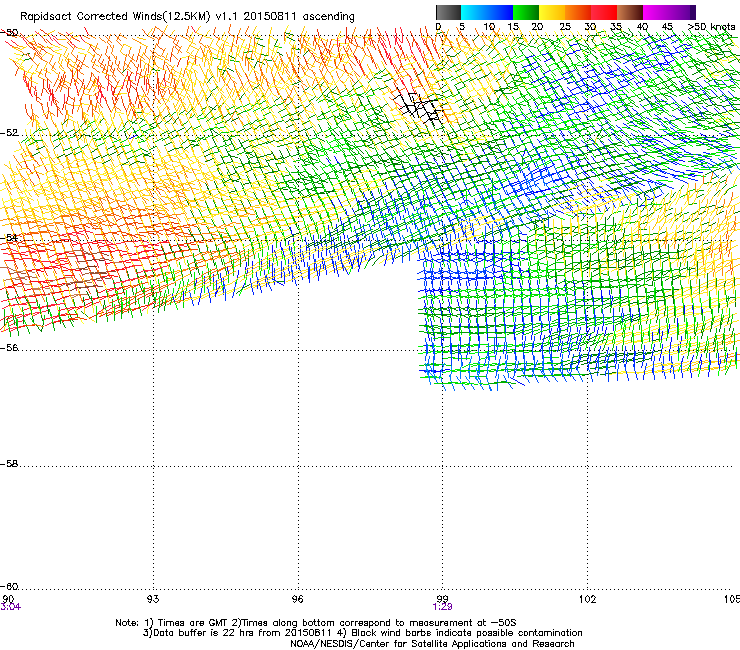This screenshot has height=650, width=740.
Task: Click the '20150811 ascending' date in the title
Action: [299, 17]
